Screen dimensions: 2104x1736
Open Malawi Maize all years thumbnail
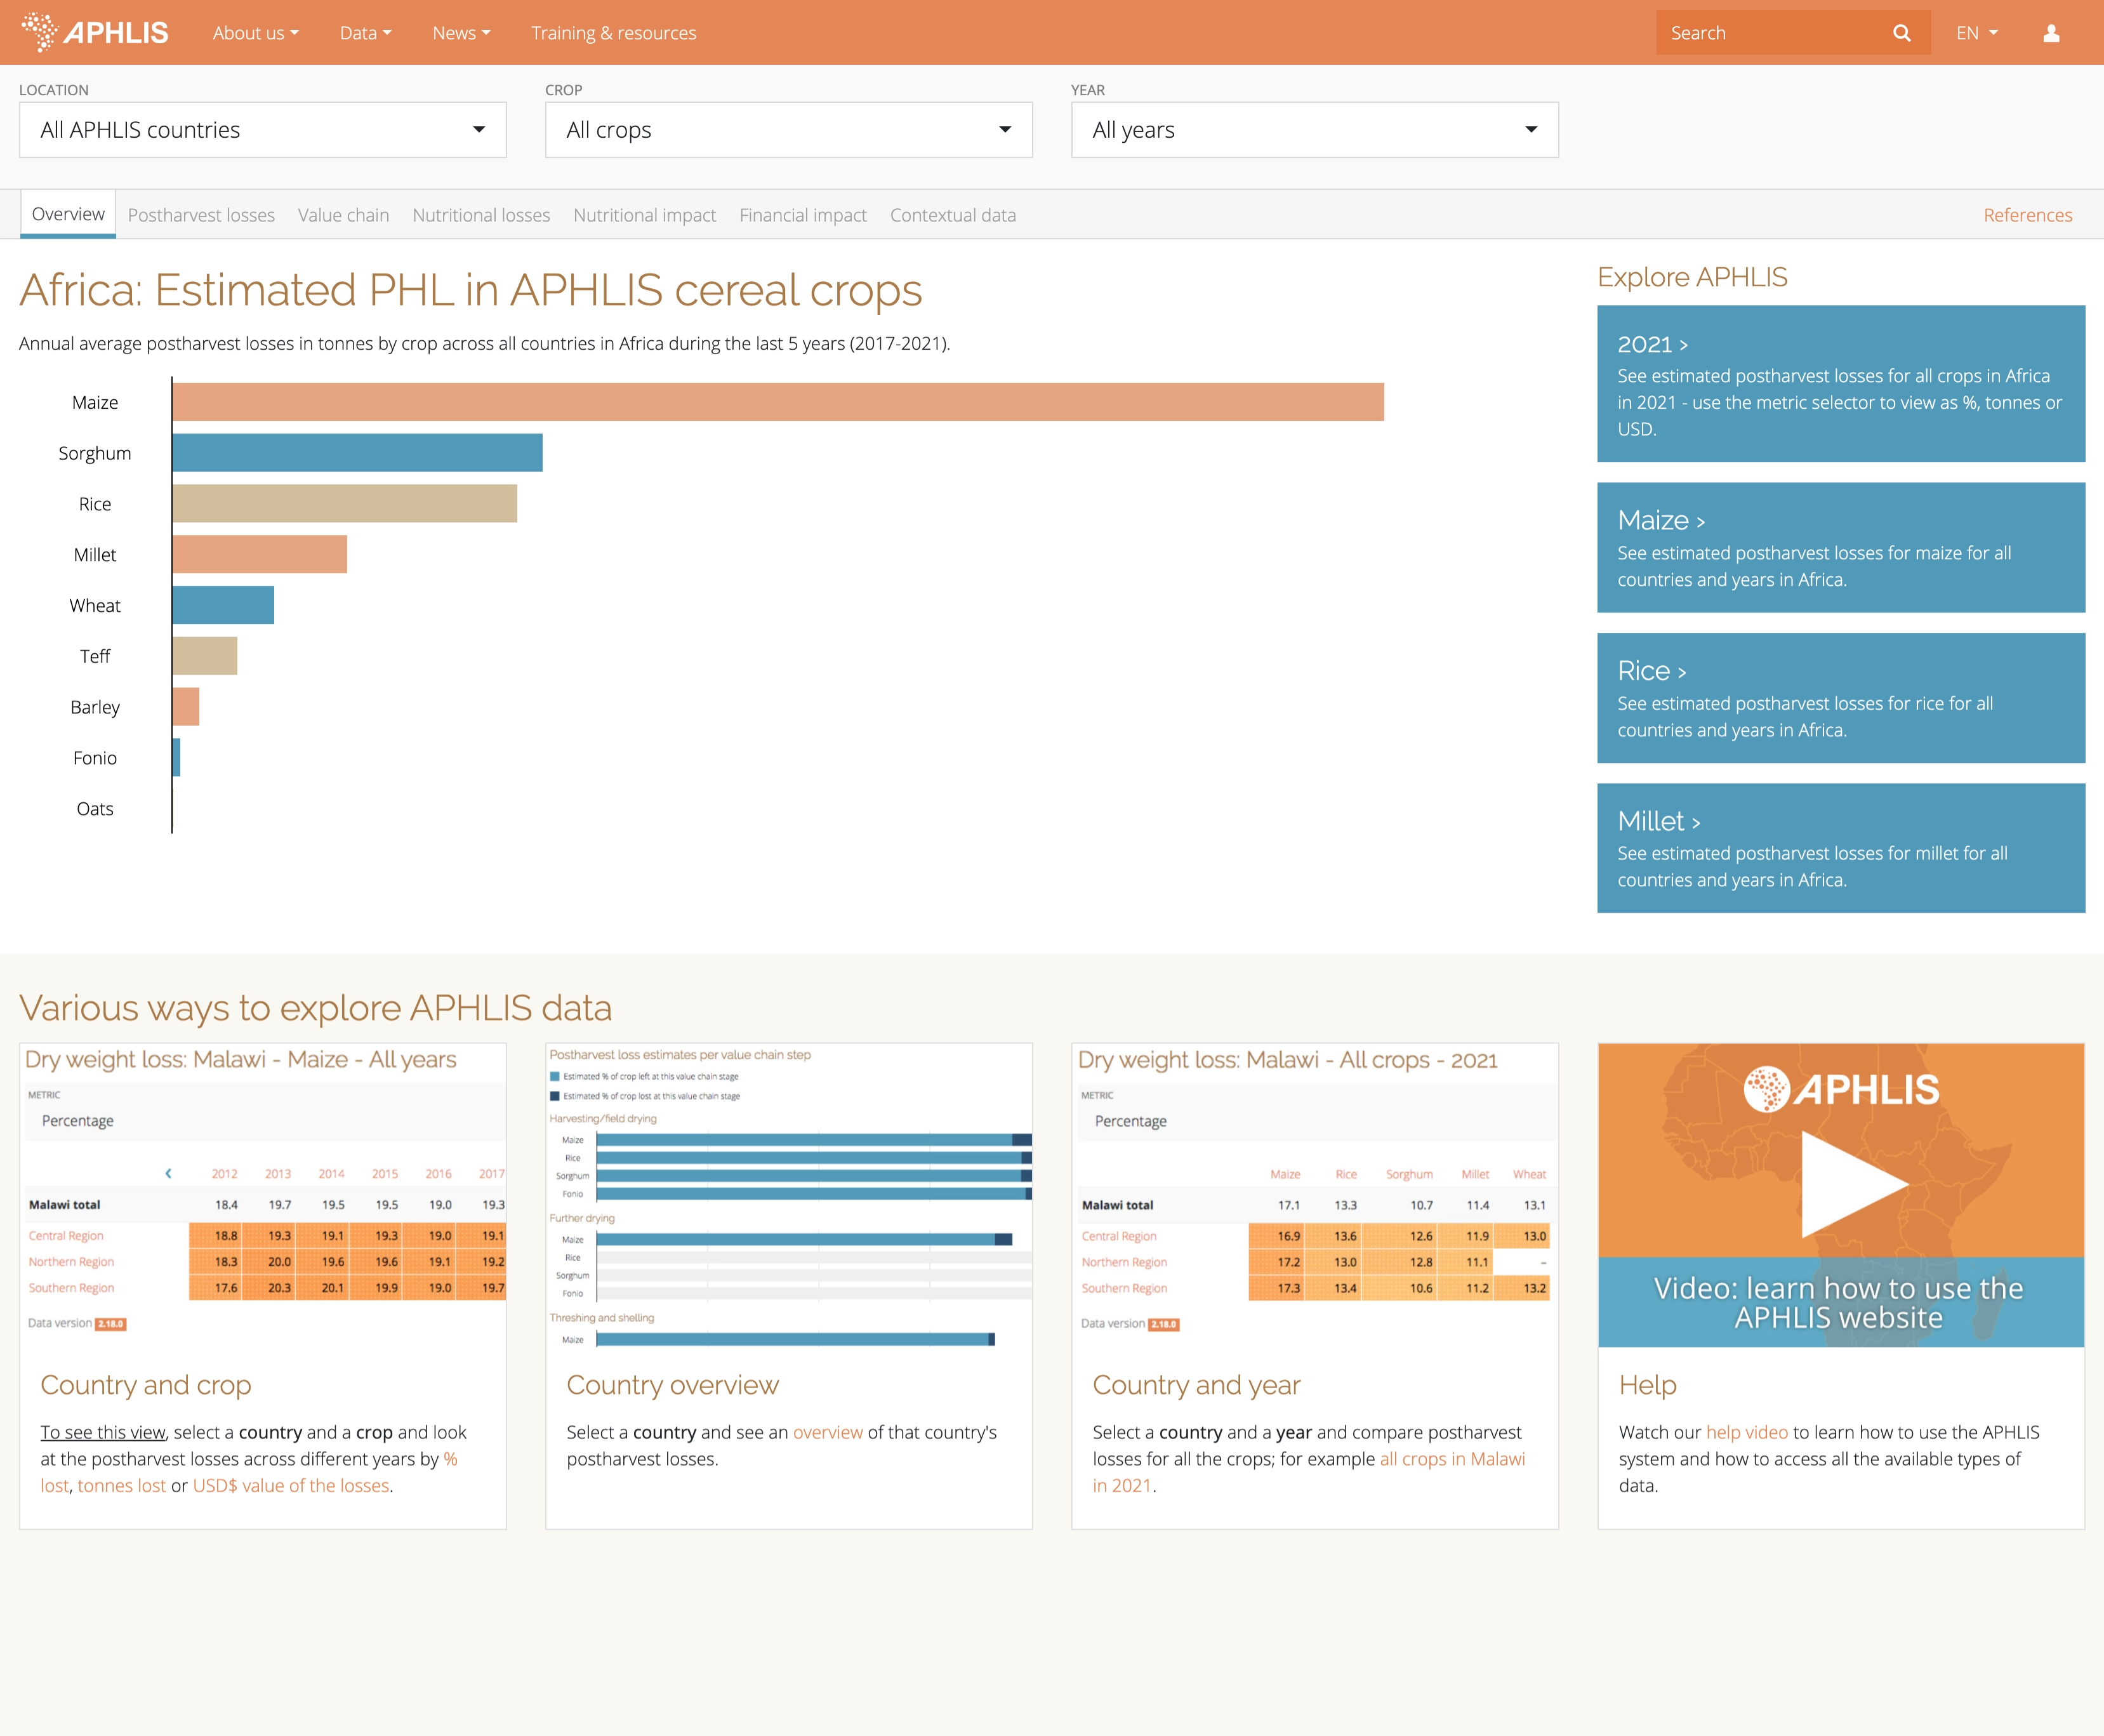click(x=263, y=1195)
